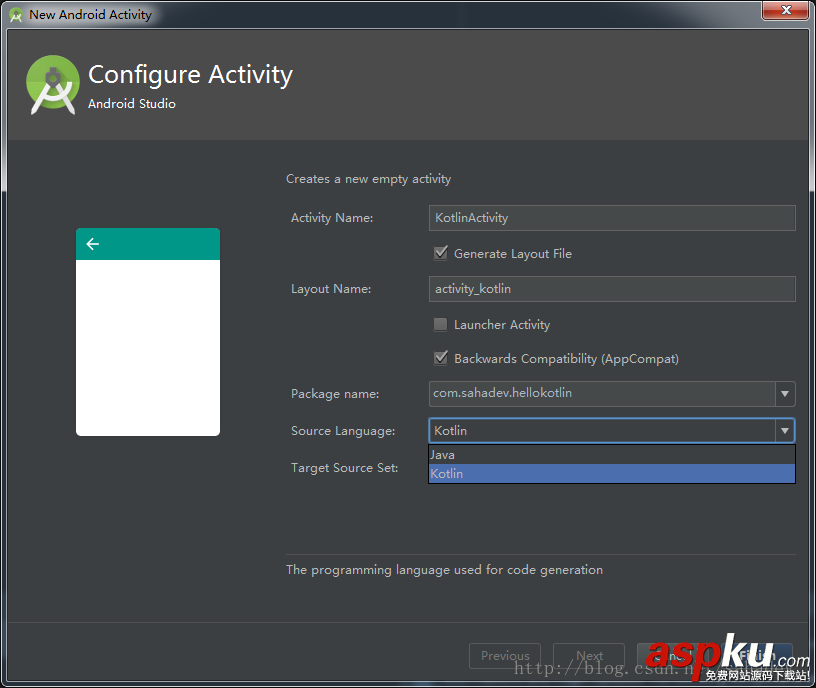The width and height of the screenshot is (816, 688).
Task: Uncheck Backwards Compatibility (AppCompat)
Action: tap(441, 359)
